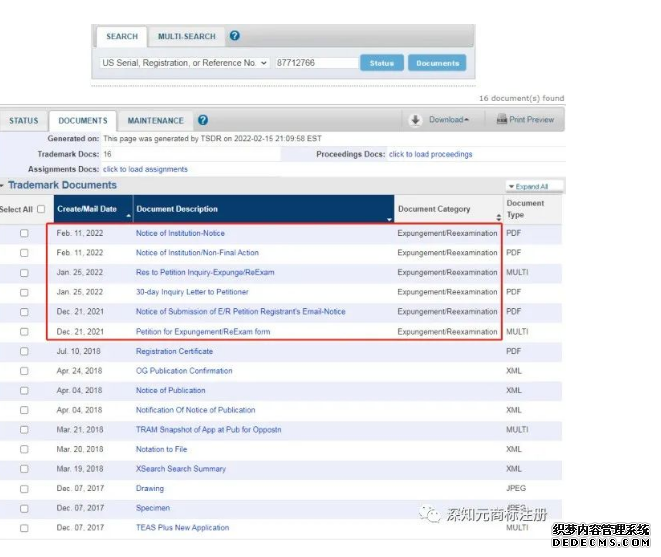
Task: Check the Notice of Institution-Notice row box
Action: pyautogui.click(x=24, y=233)
